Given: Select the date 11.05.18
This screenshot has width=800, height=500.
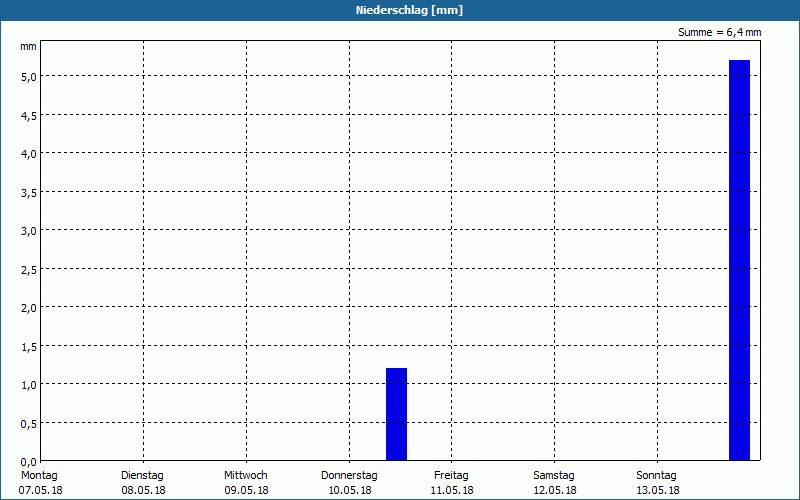Looking at the screenshot, I should (x=452, y=491).
